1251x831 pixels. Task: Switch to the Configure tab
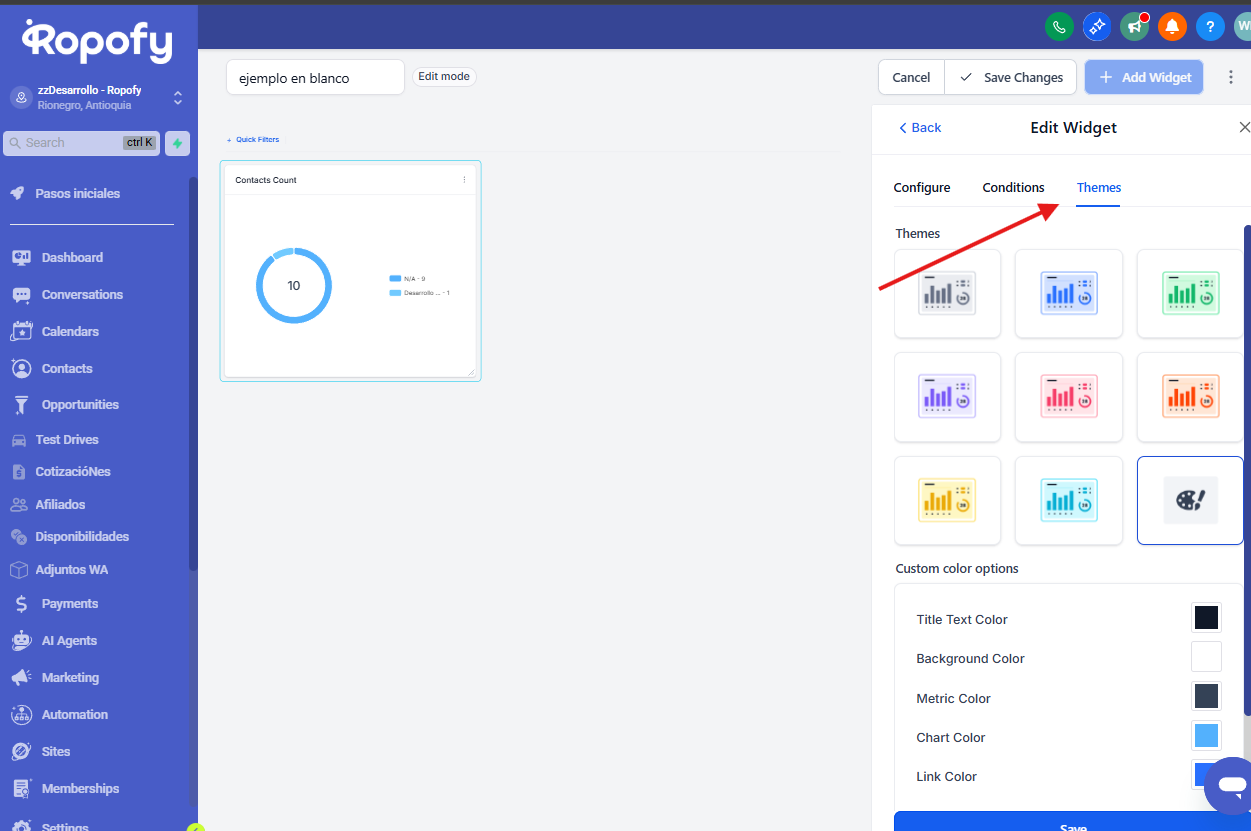point(921,188)
